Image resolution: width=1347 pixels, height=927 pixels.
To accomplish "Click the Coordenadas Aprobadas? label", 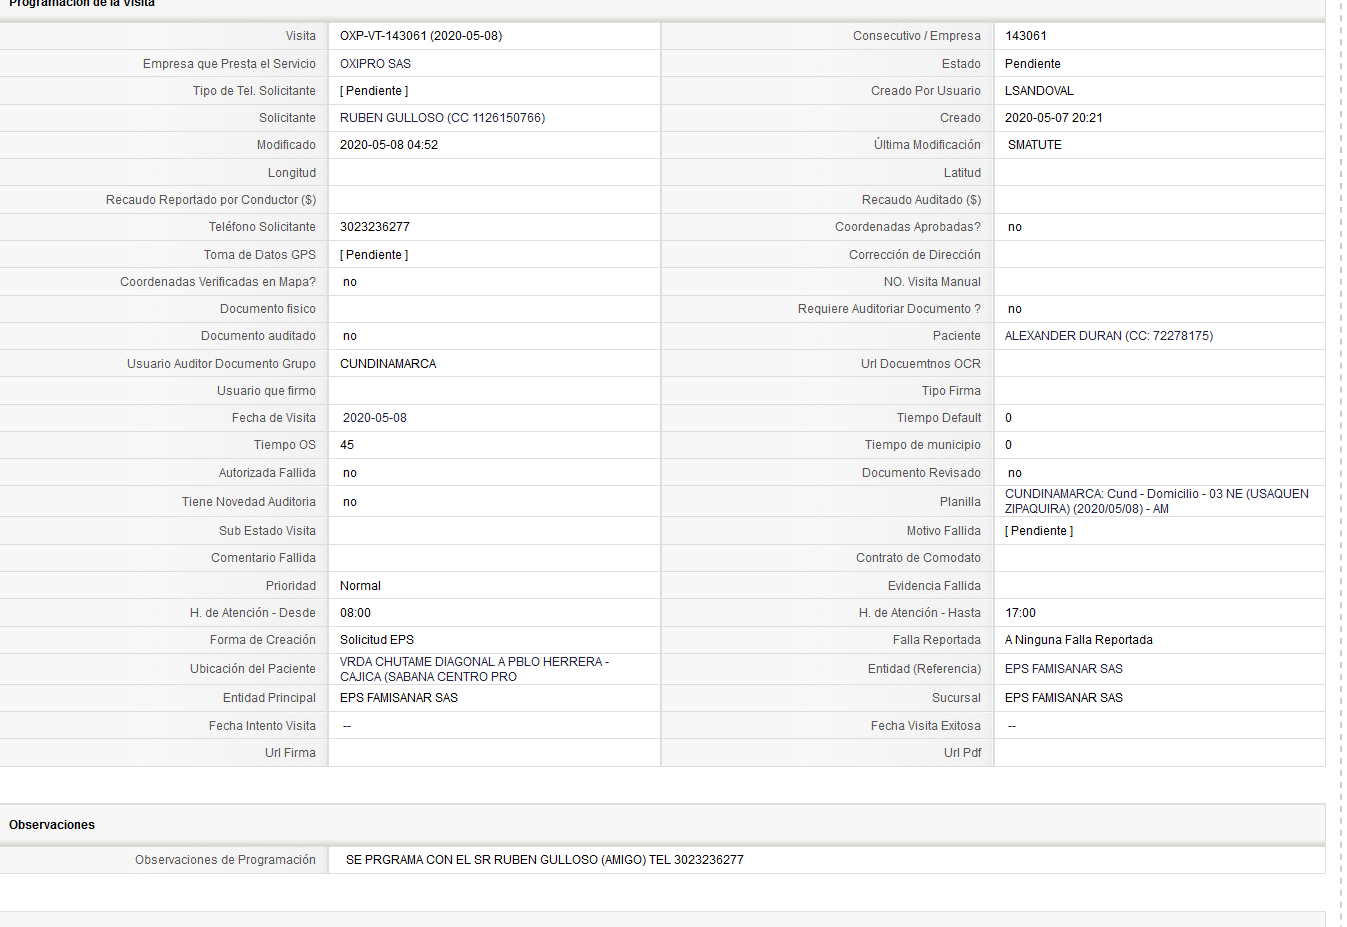I will [908, 227].
